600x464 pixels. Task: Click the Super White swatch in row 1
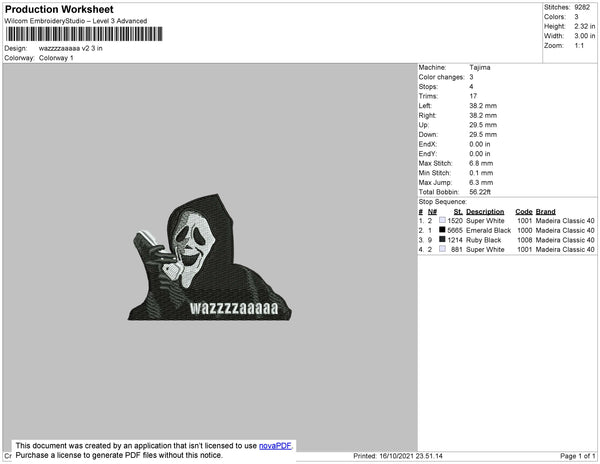pos(442,220)
